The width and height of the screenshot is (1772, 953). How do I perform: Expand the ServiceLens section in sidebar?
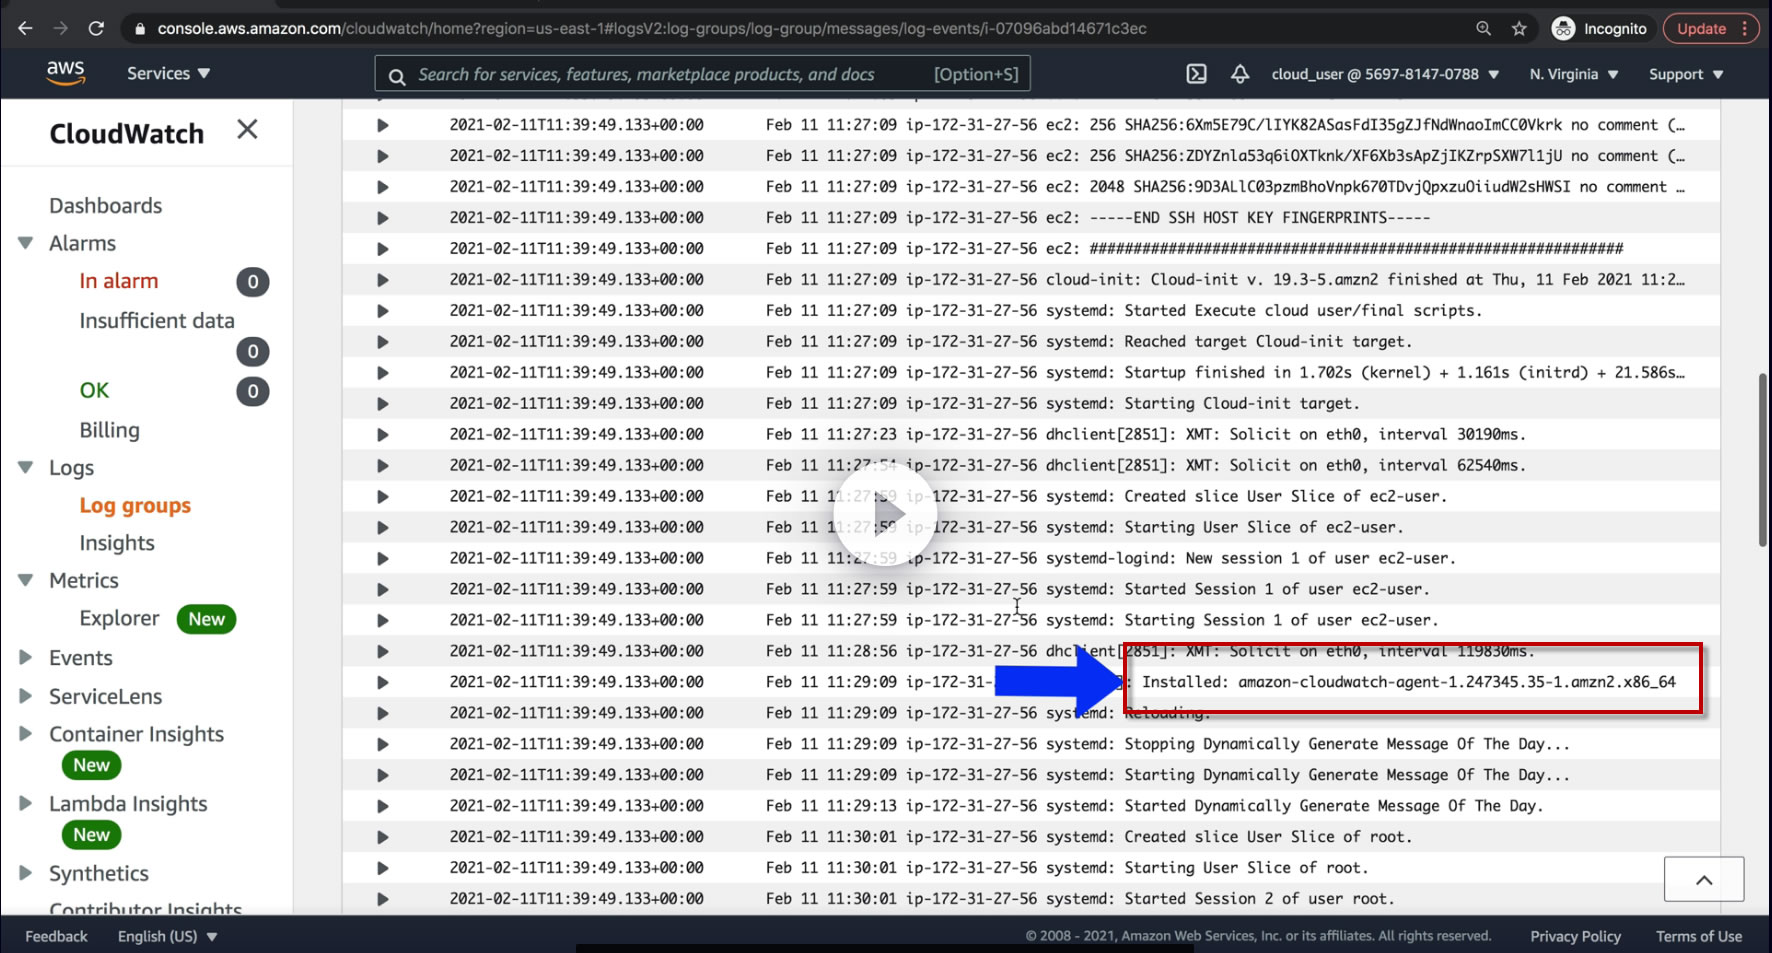click(x=26, y=696)
